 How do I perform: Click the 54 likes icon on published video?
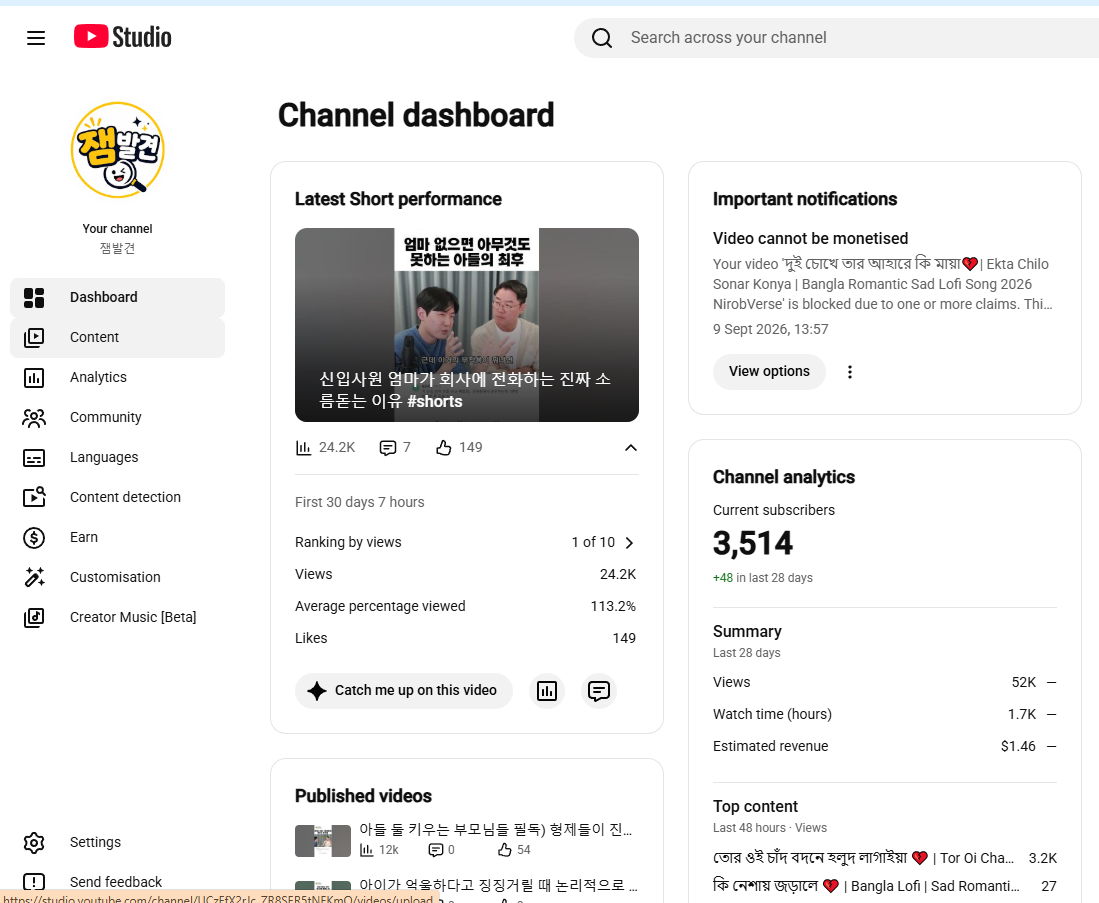coord(505,850)
